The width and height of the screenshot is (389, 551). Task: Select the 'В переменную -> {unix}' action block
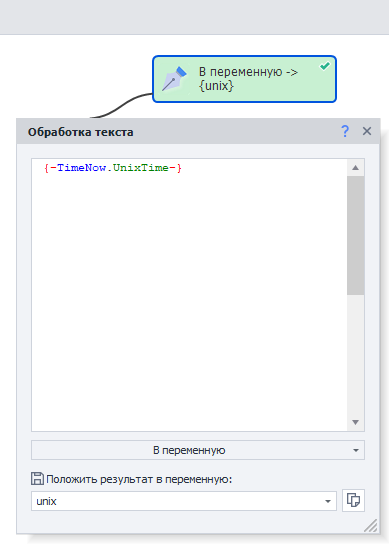244,79
